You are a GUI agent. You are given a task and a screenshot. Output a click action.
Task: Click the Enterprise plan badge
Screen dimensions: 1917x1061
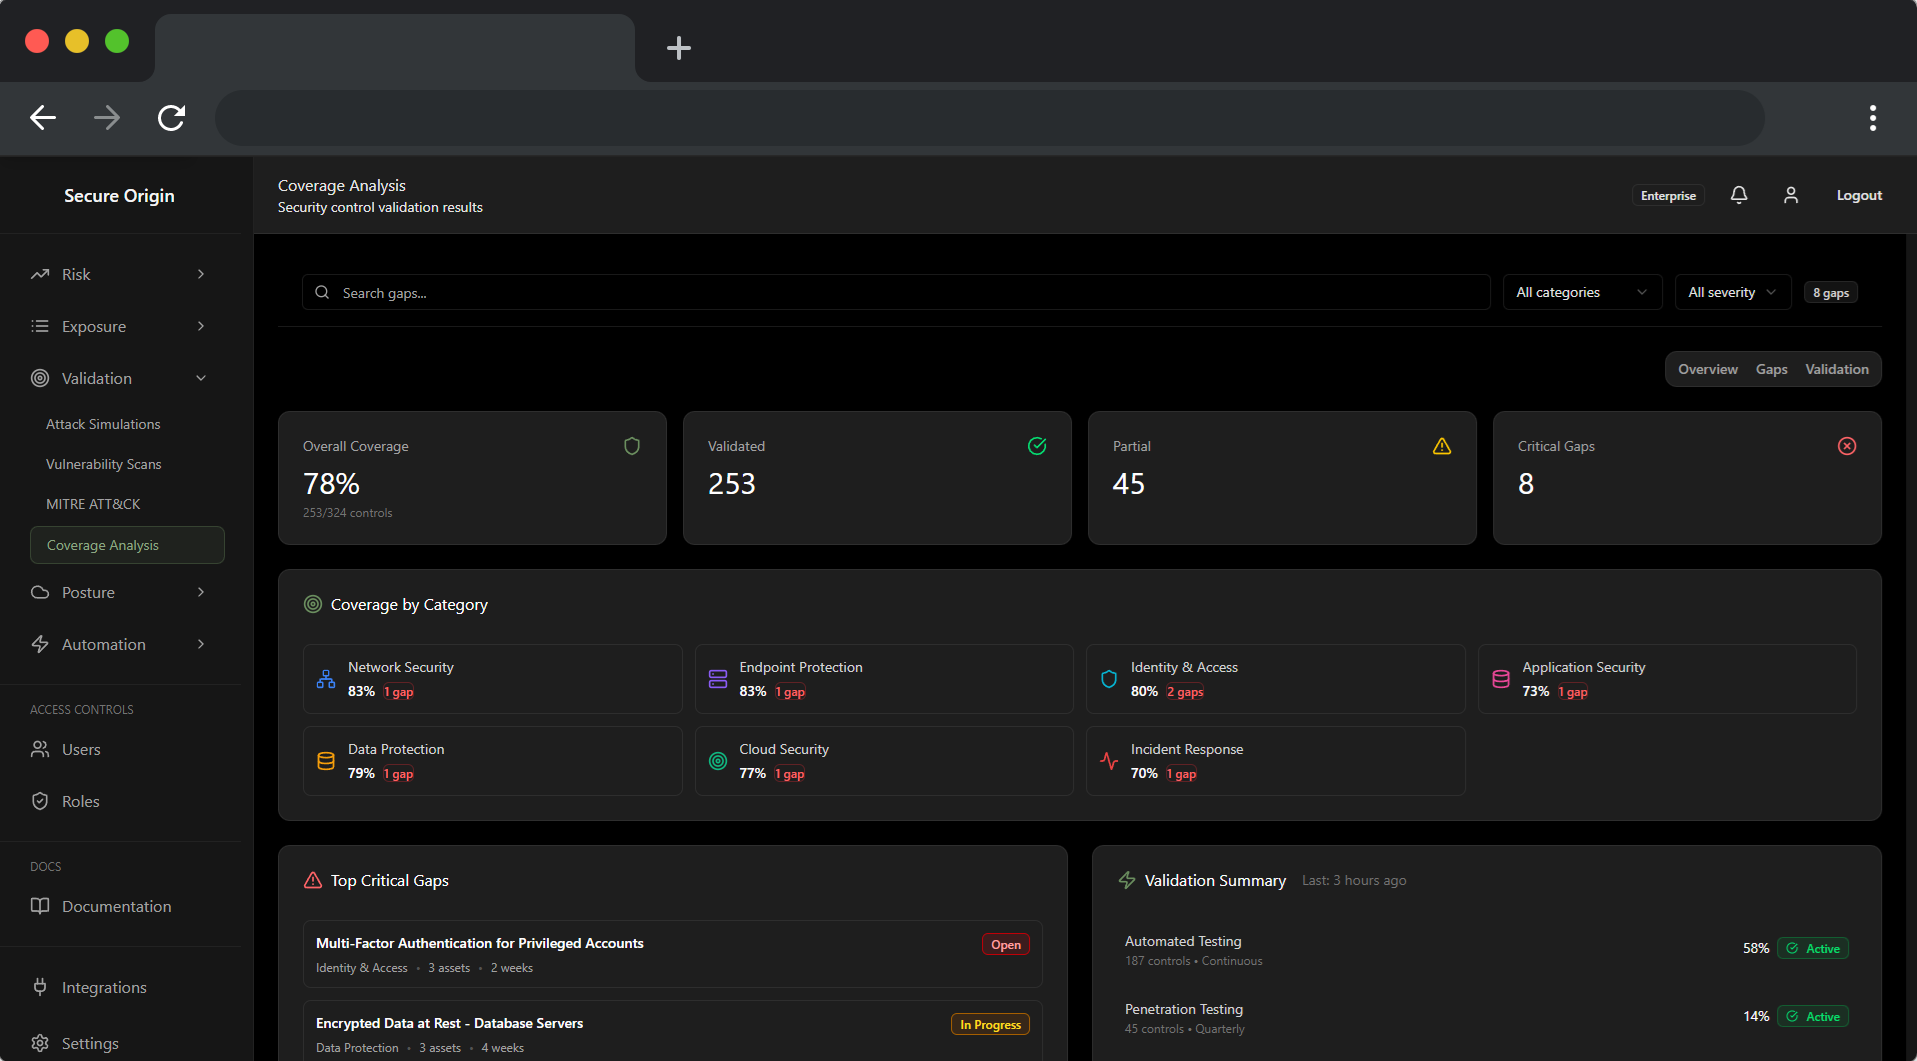(x=1668, y=195)
